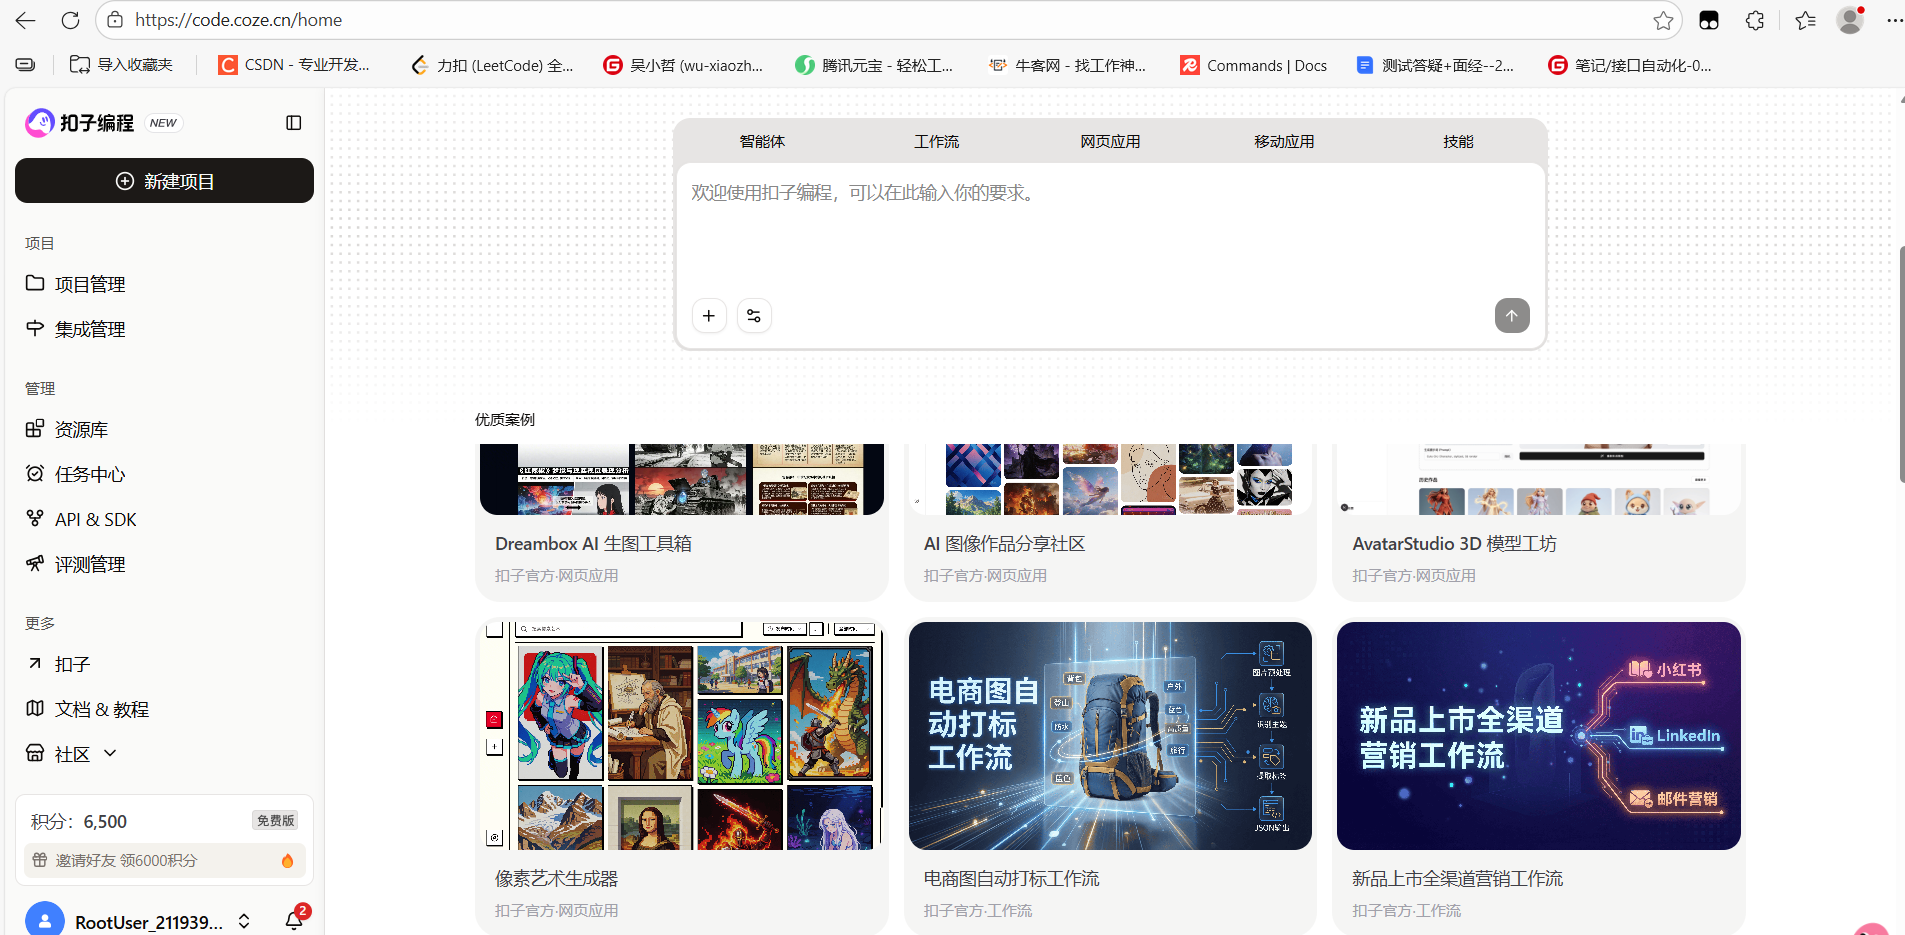This screenshot has height=935, width=1905.
Task: Open 牛客网 bookmark
Action: pos(1067,65)
